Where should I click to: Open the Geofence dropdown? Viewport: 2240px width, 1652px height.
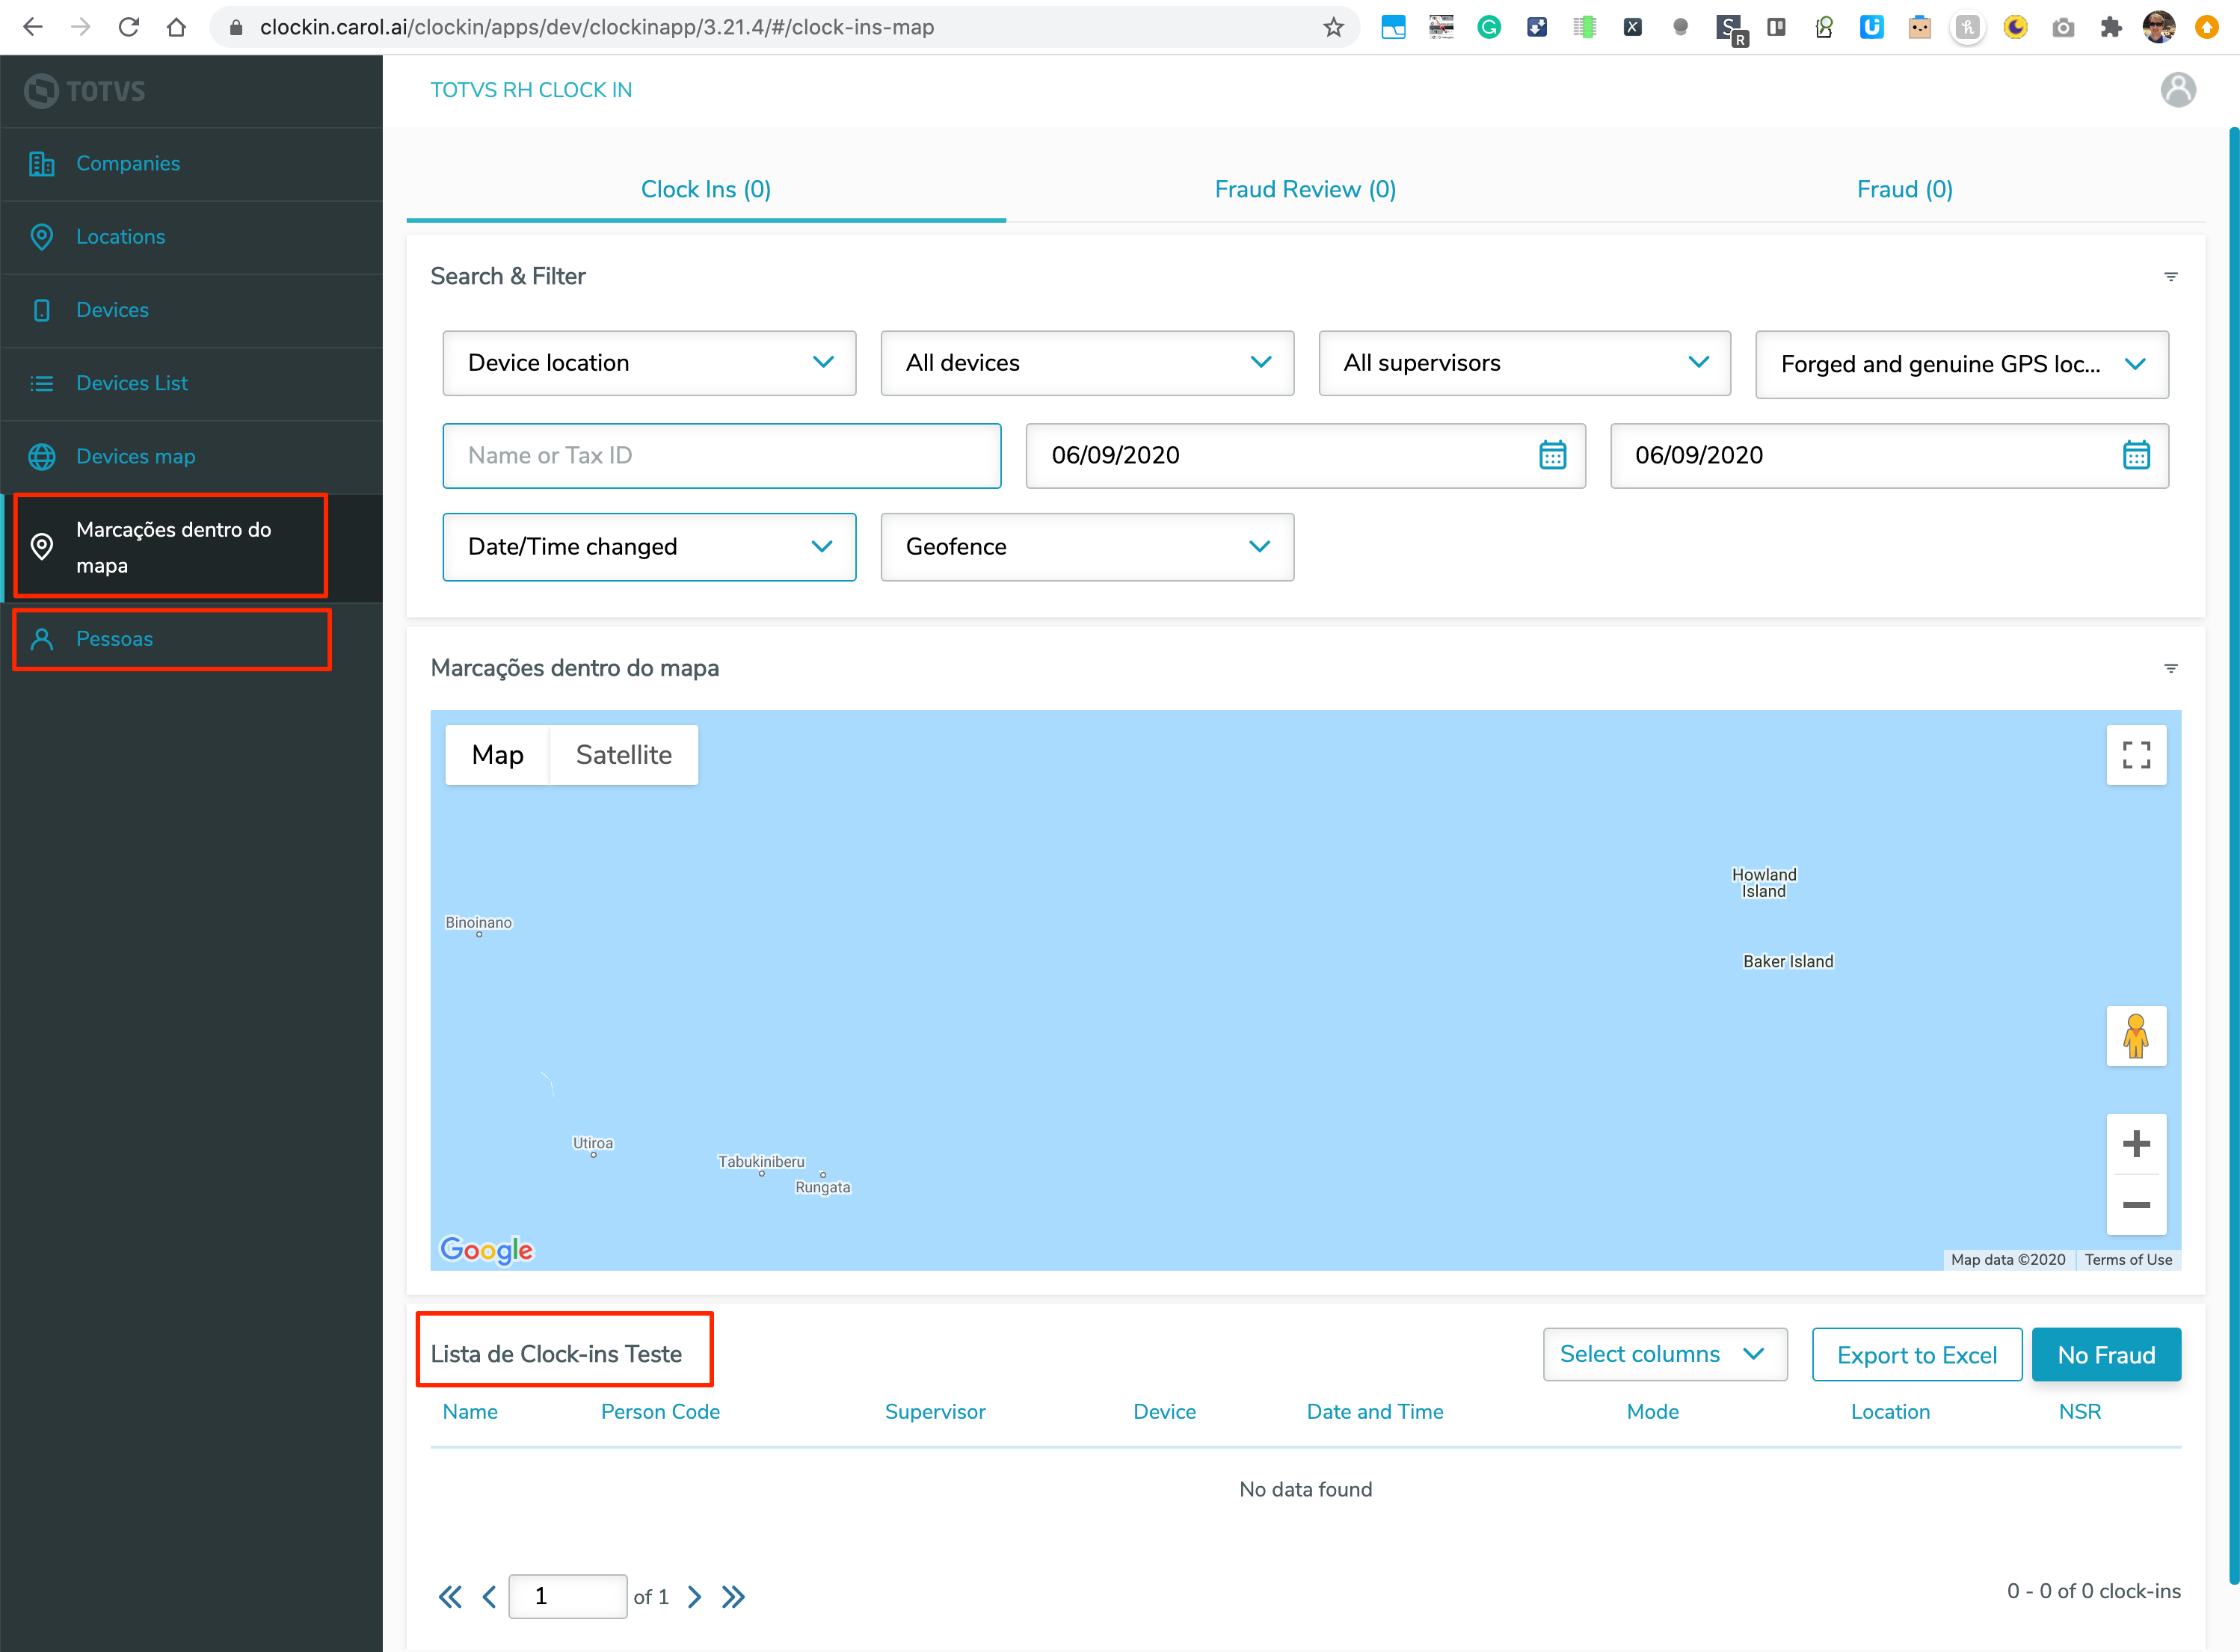click(1086, 547)
